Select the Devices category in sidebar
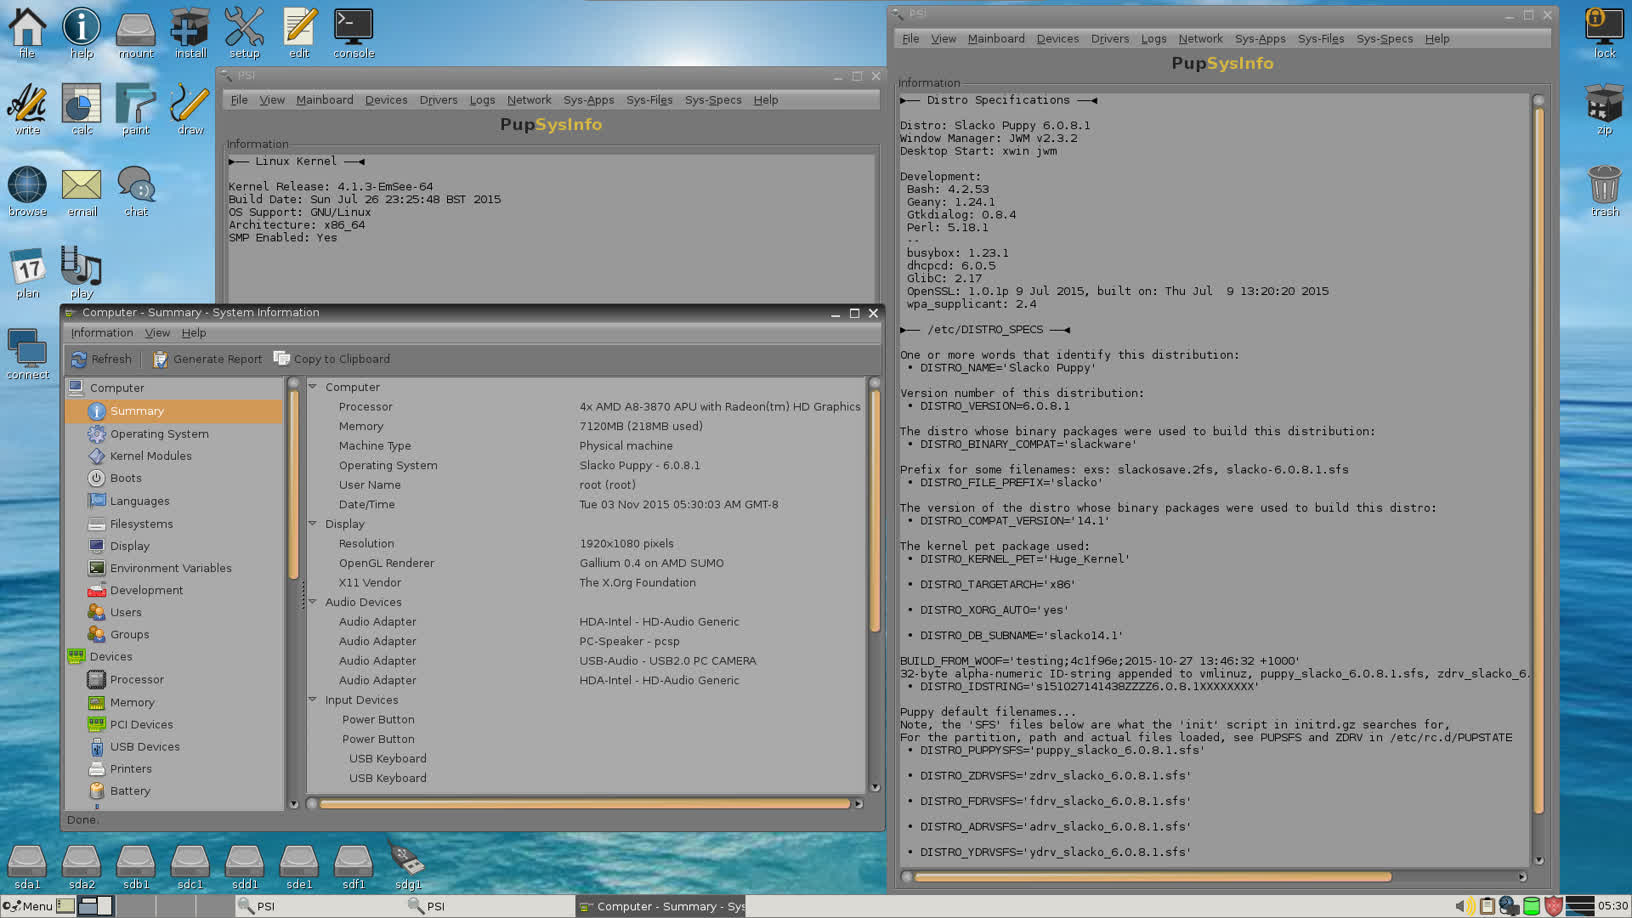The height and width of the screenshot is (918, 1632). click(x=110, y=657)
